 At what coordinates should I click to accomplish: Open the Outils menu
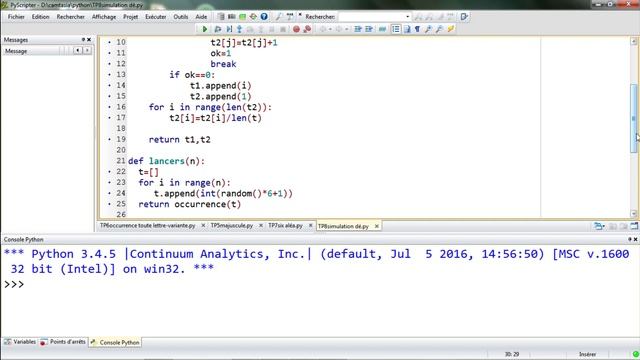tap(180, 17)
